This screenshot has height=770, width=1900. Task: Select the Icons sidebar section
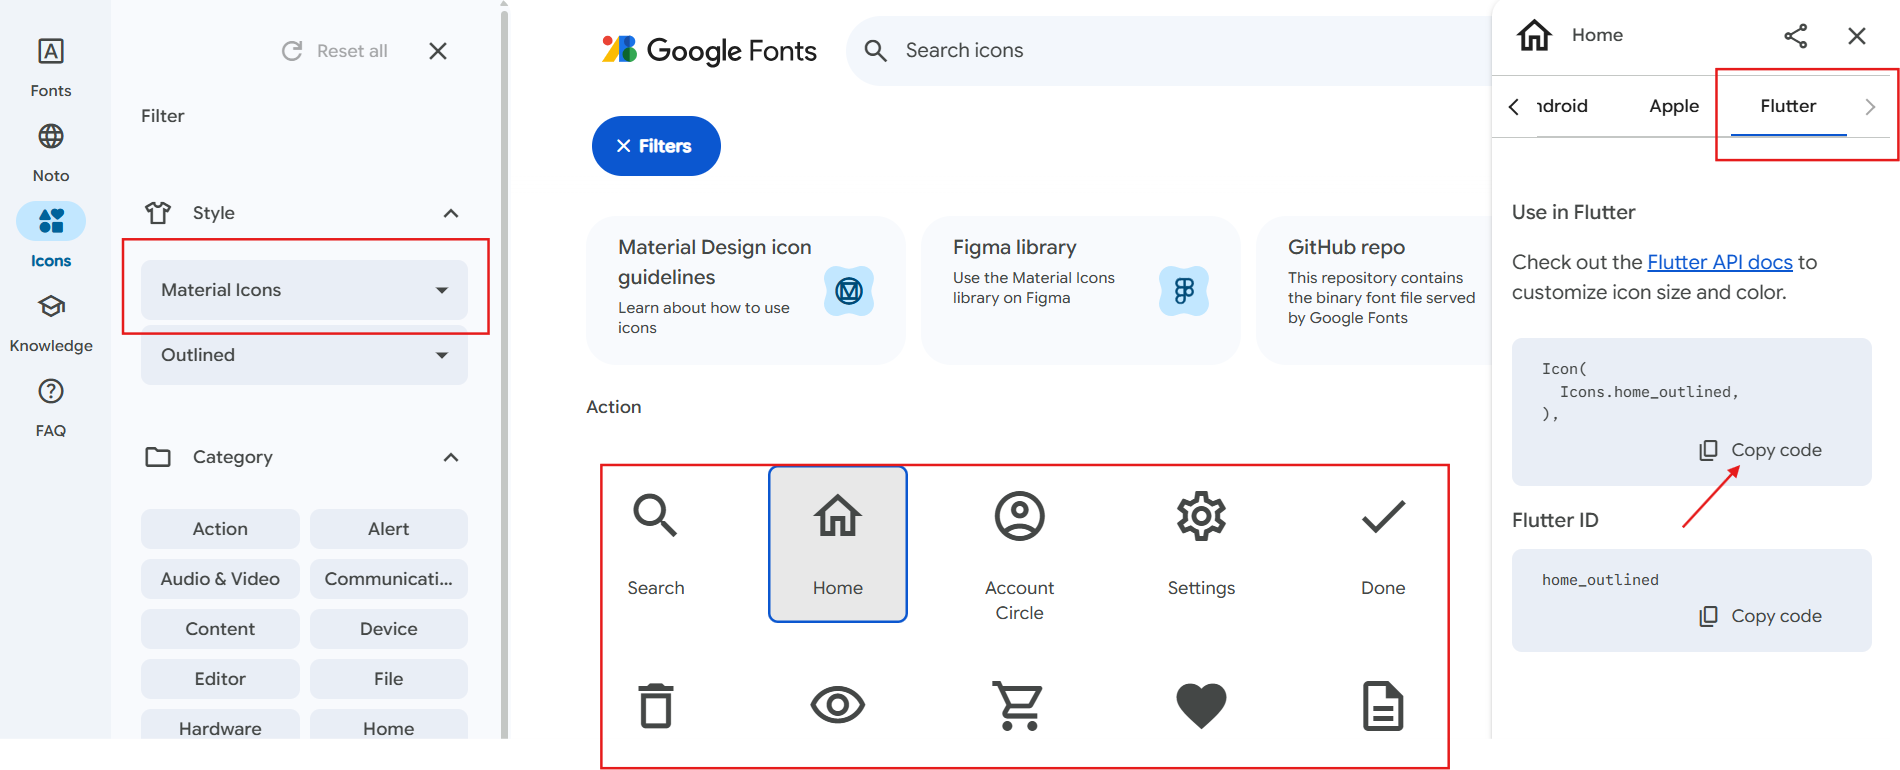pyautogui.click(x=51, y=236)
